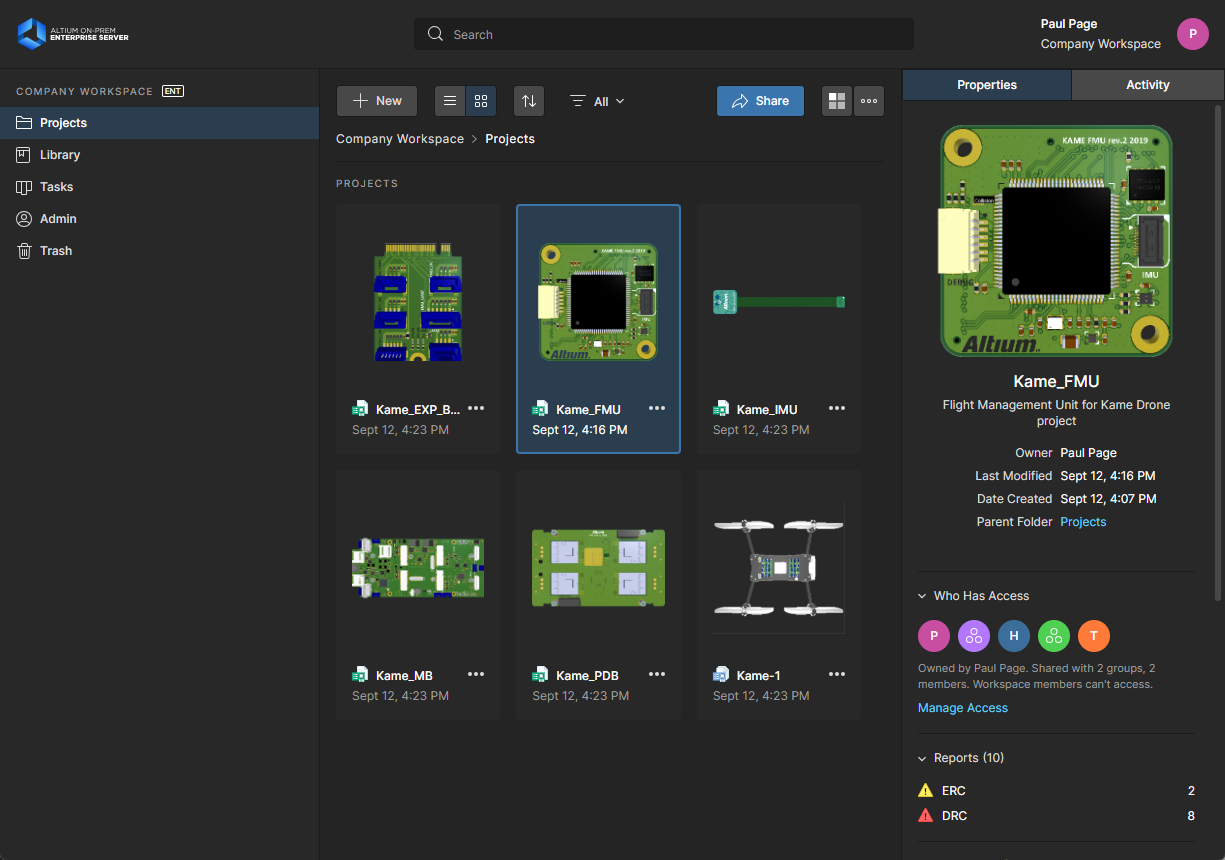Click the Altium Enterprise Server logo

point(73,34)
